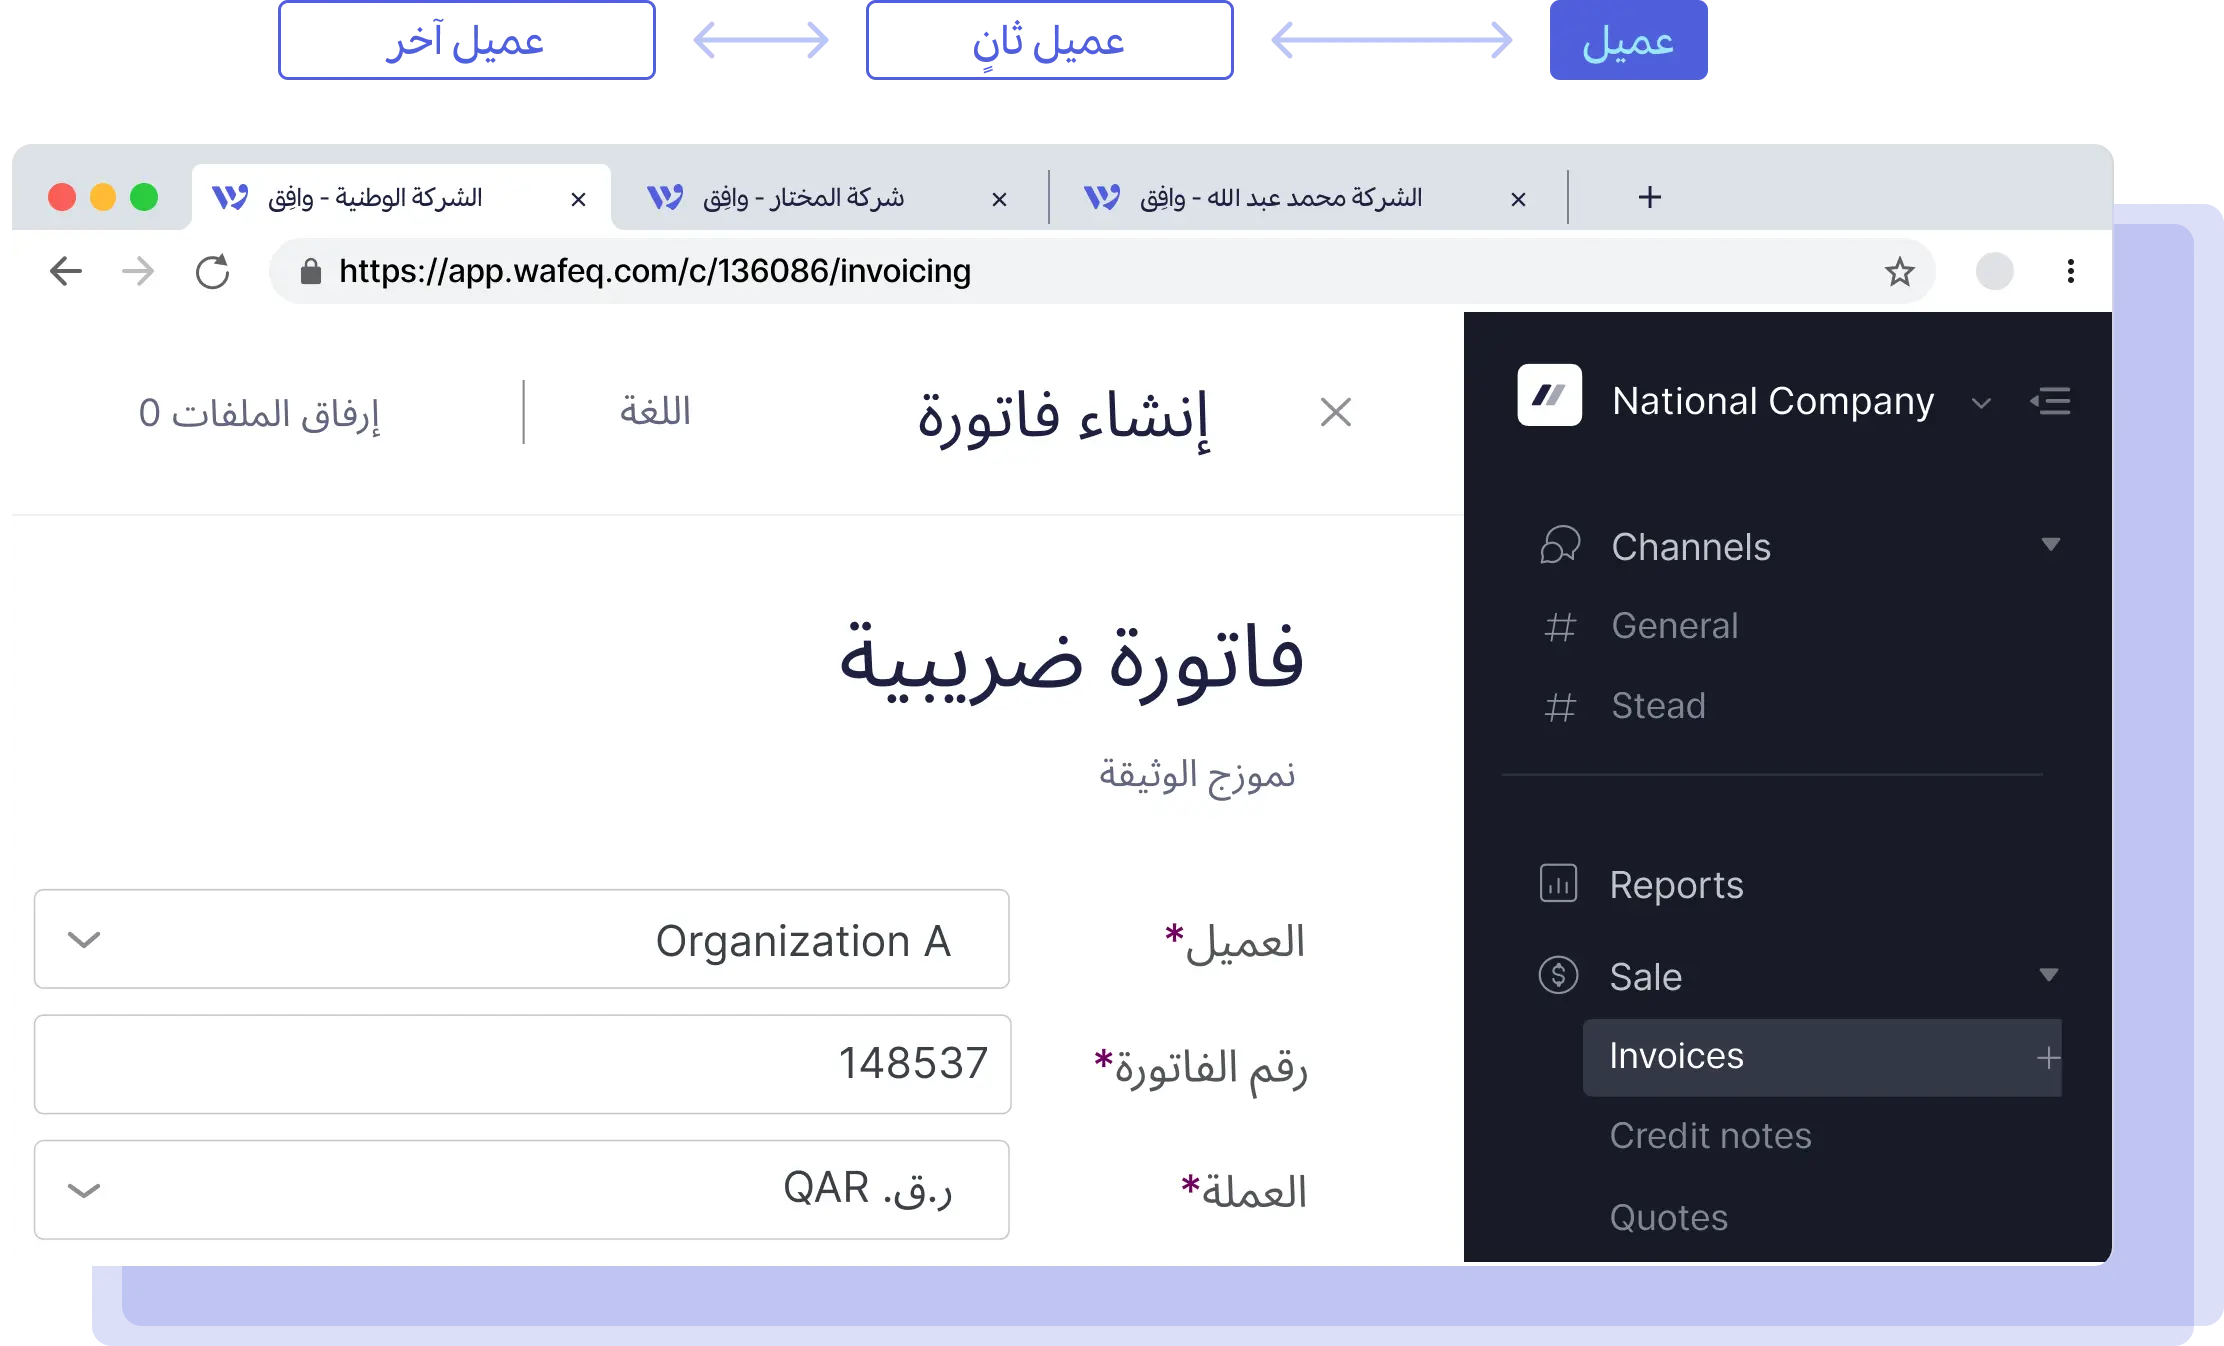The image size is (2224, 1346).
Task: Open the customer dropdown showing Organization A
Action: (x=521, y=939)
